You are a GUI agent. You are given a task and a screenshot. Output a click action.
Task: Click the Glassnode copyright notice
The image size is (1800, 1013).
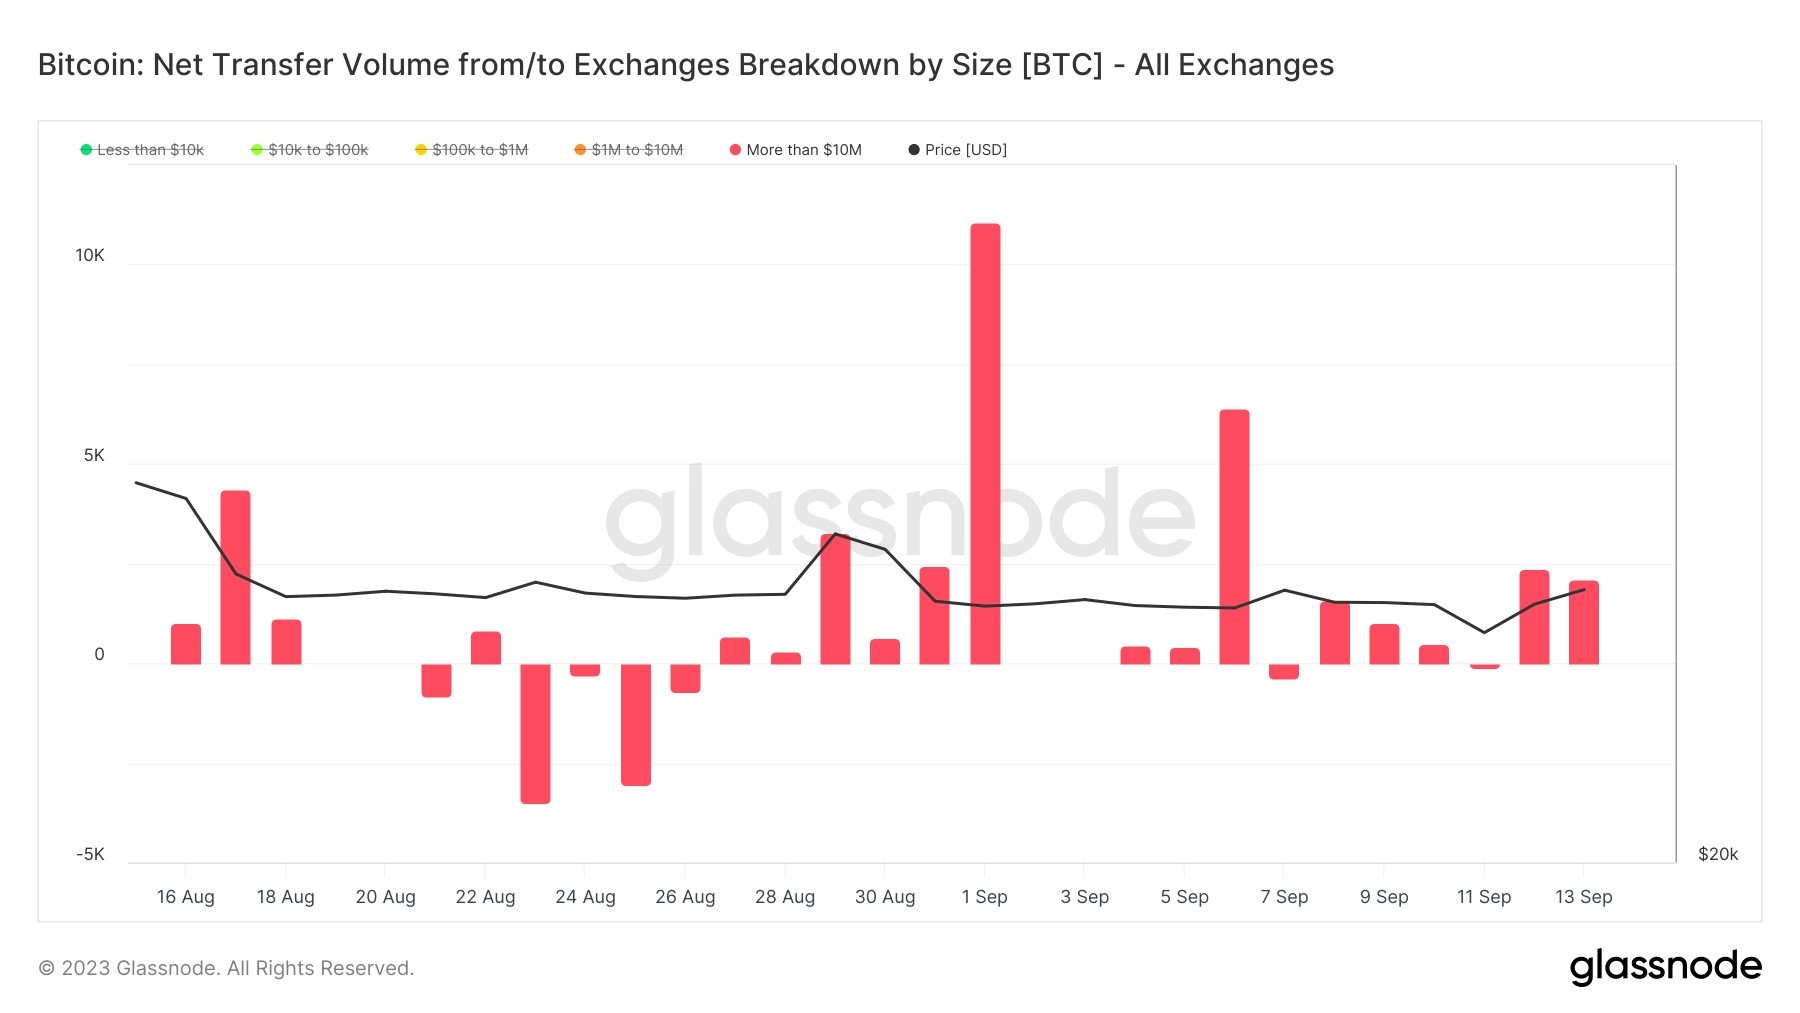click(226, 968)
